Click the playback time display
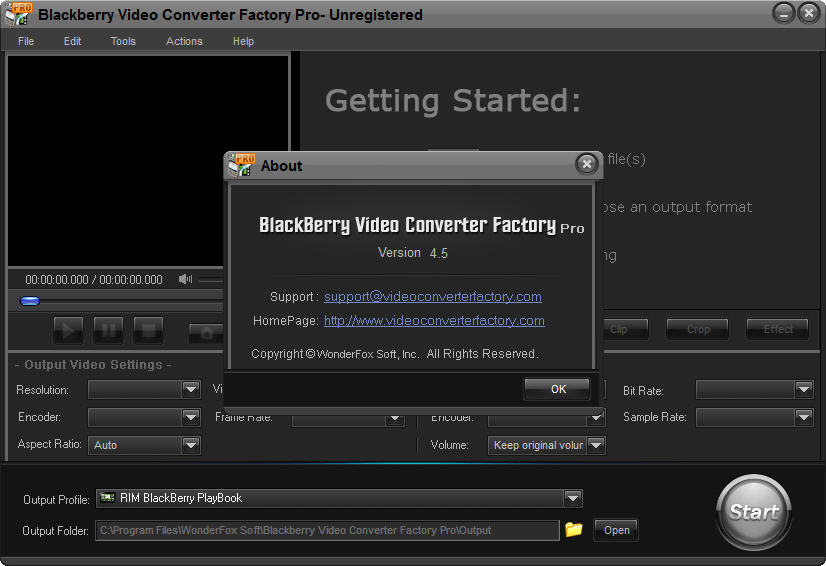Screen dimensions: 826x566 pyautogui.click(x=94, y=279)
